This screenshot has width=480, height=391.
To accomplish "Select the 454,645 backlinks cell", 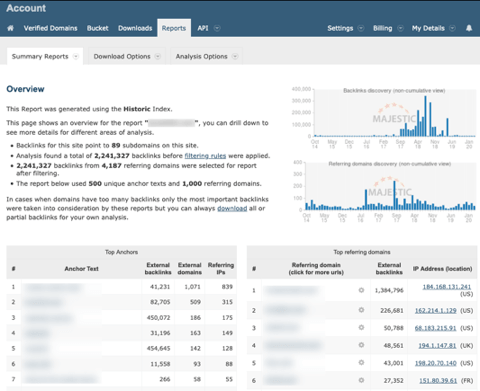I will click(158, 348).
